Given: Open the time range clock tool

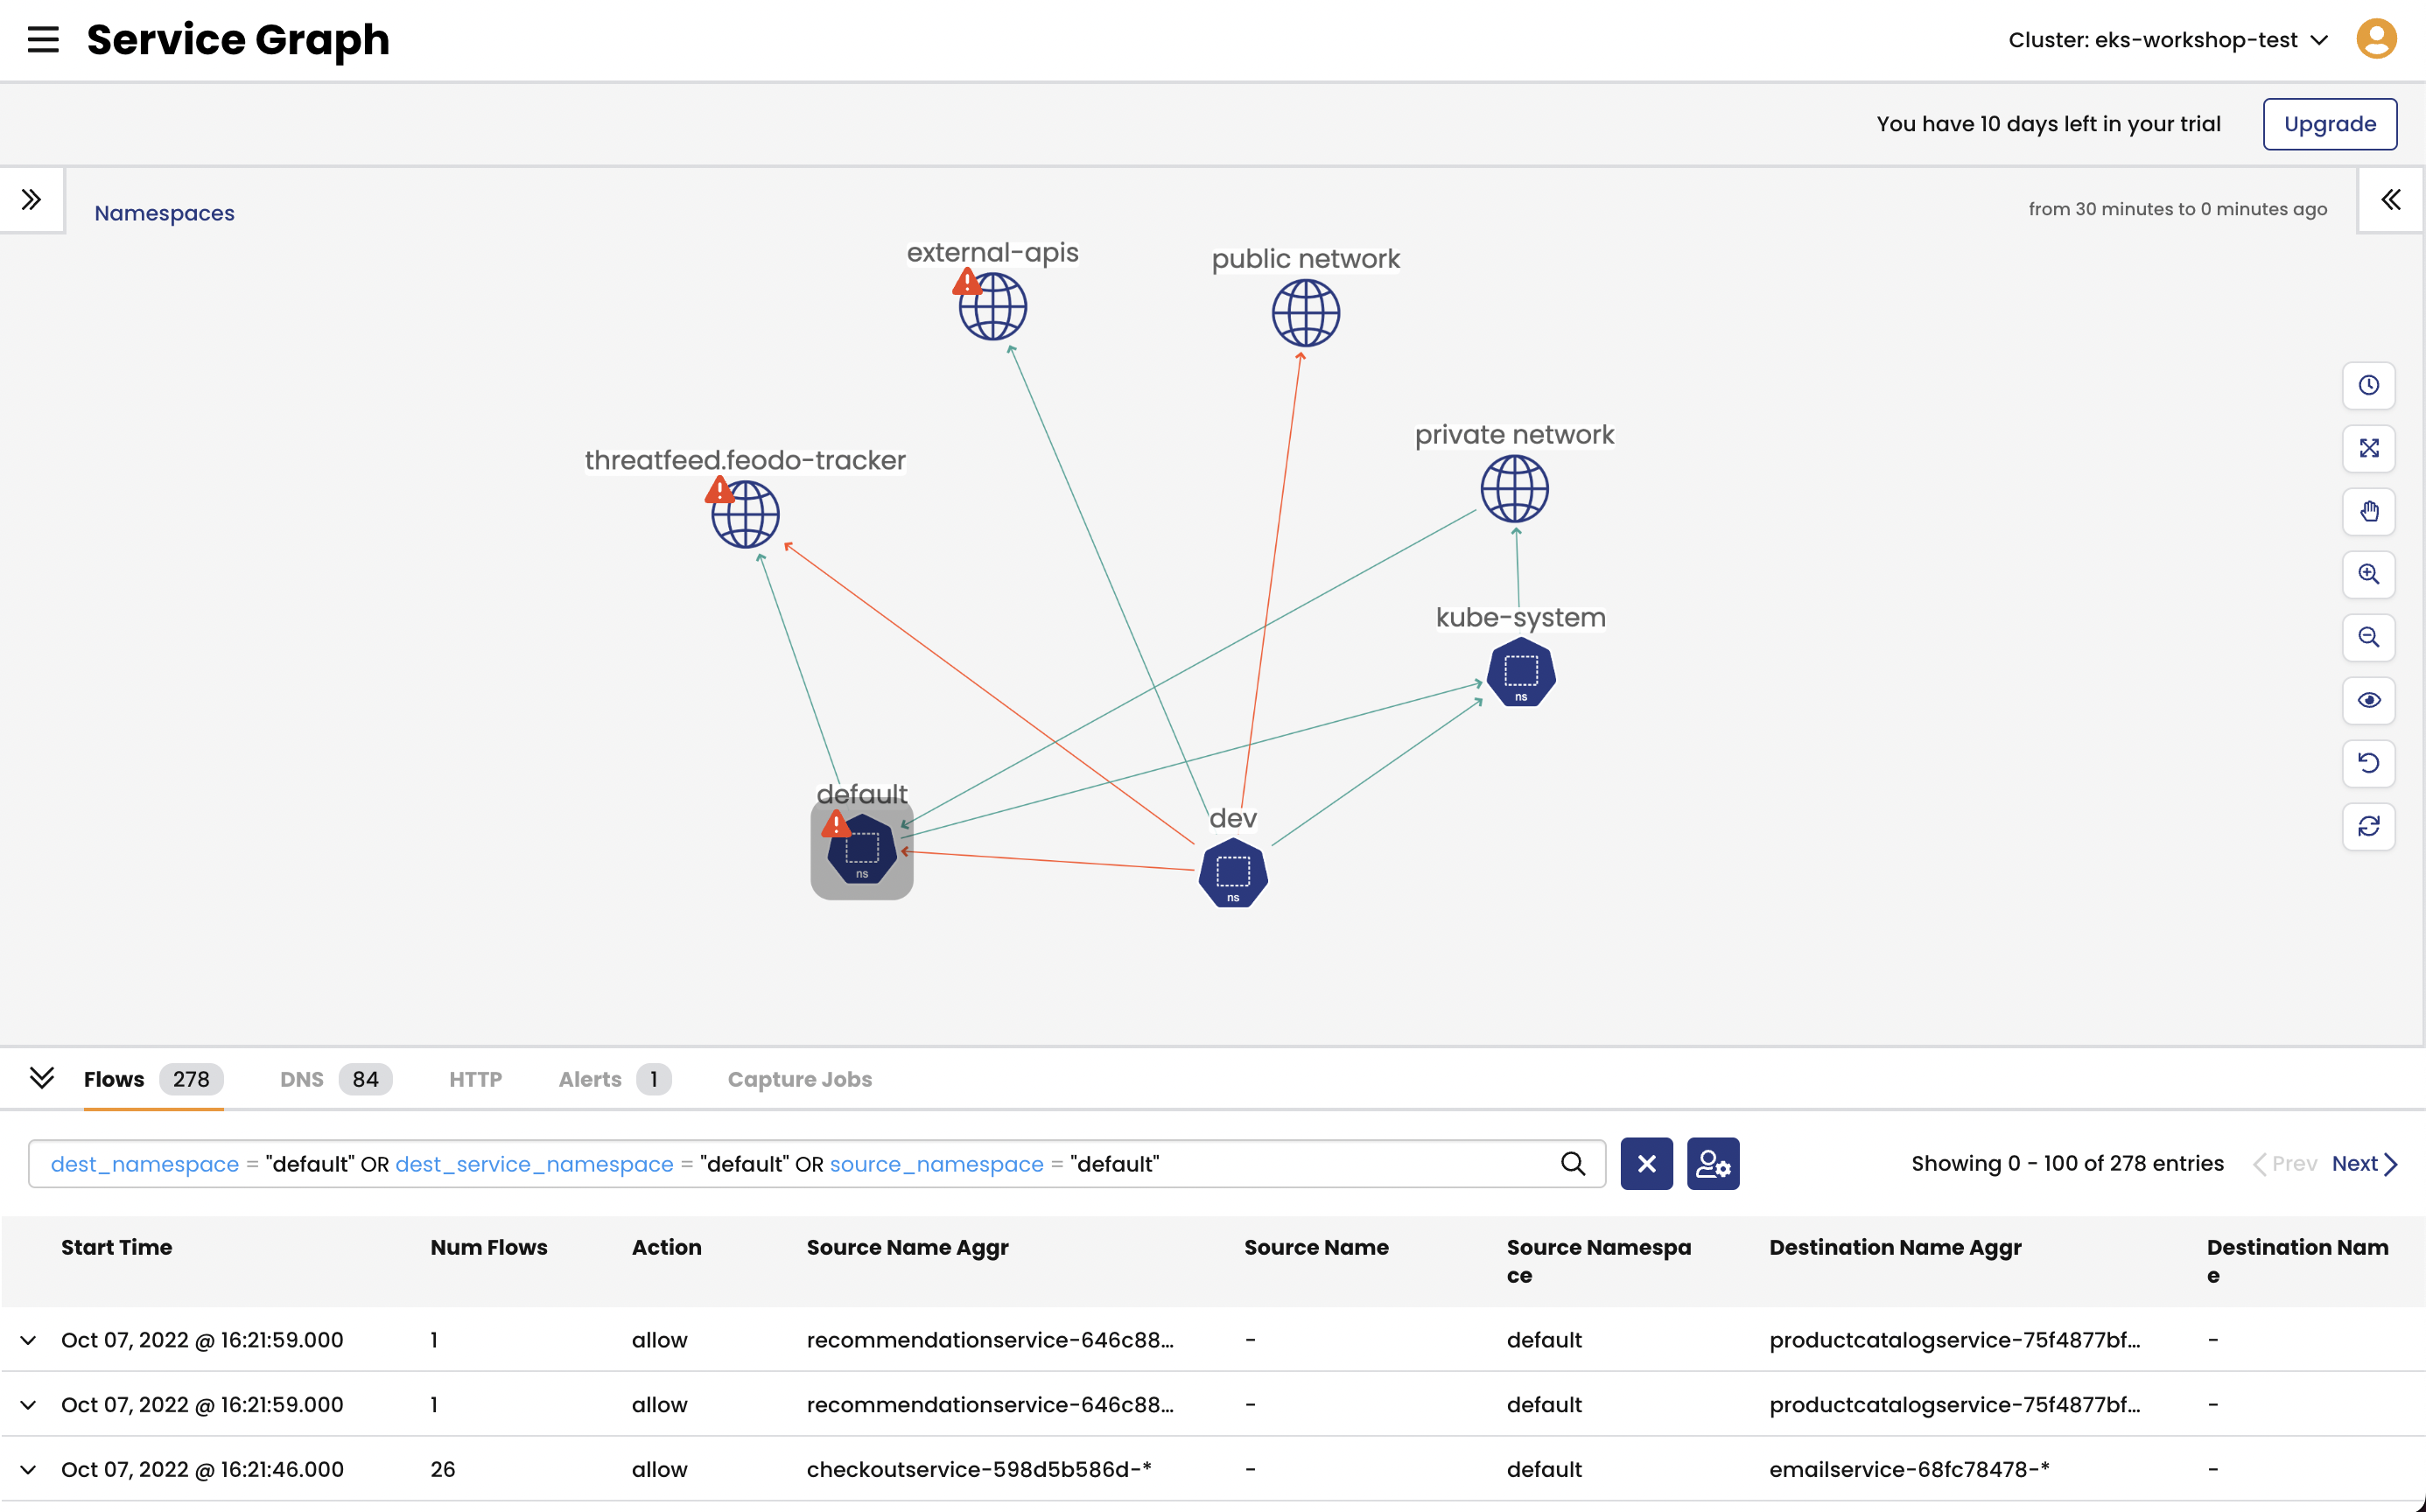Looking at the screenshot, I should [x=2368, y=385].
